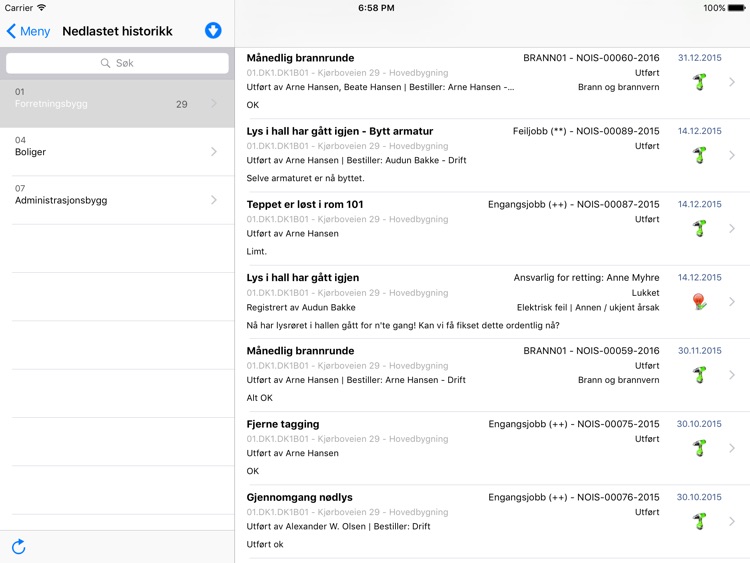This screenshot has height=563, width=750.
Task: Click drill icon for Bytt armatur job
Action: 699,155
